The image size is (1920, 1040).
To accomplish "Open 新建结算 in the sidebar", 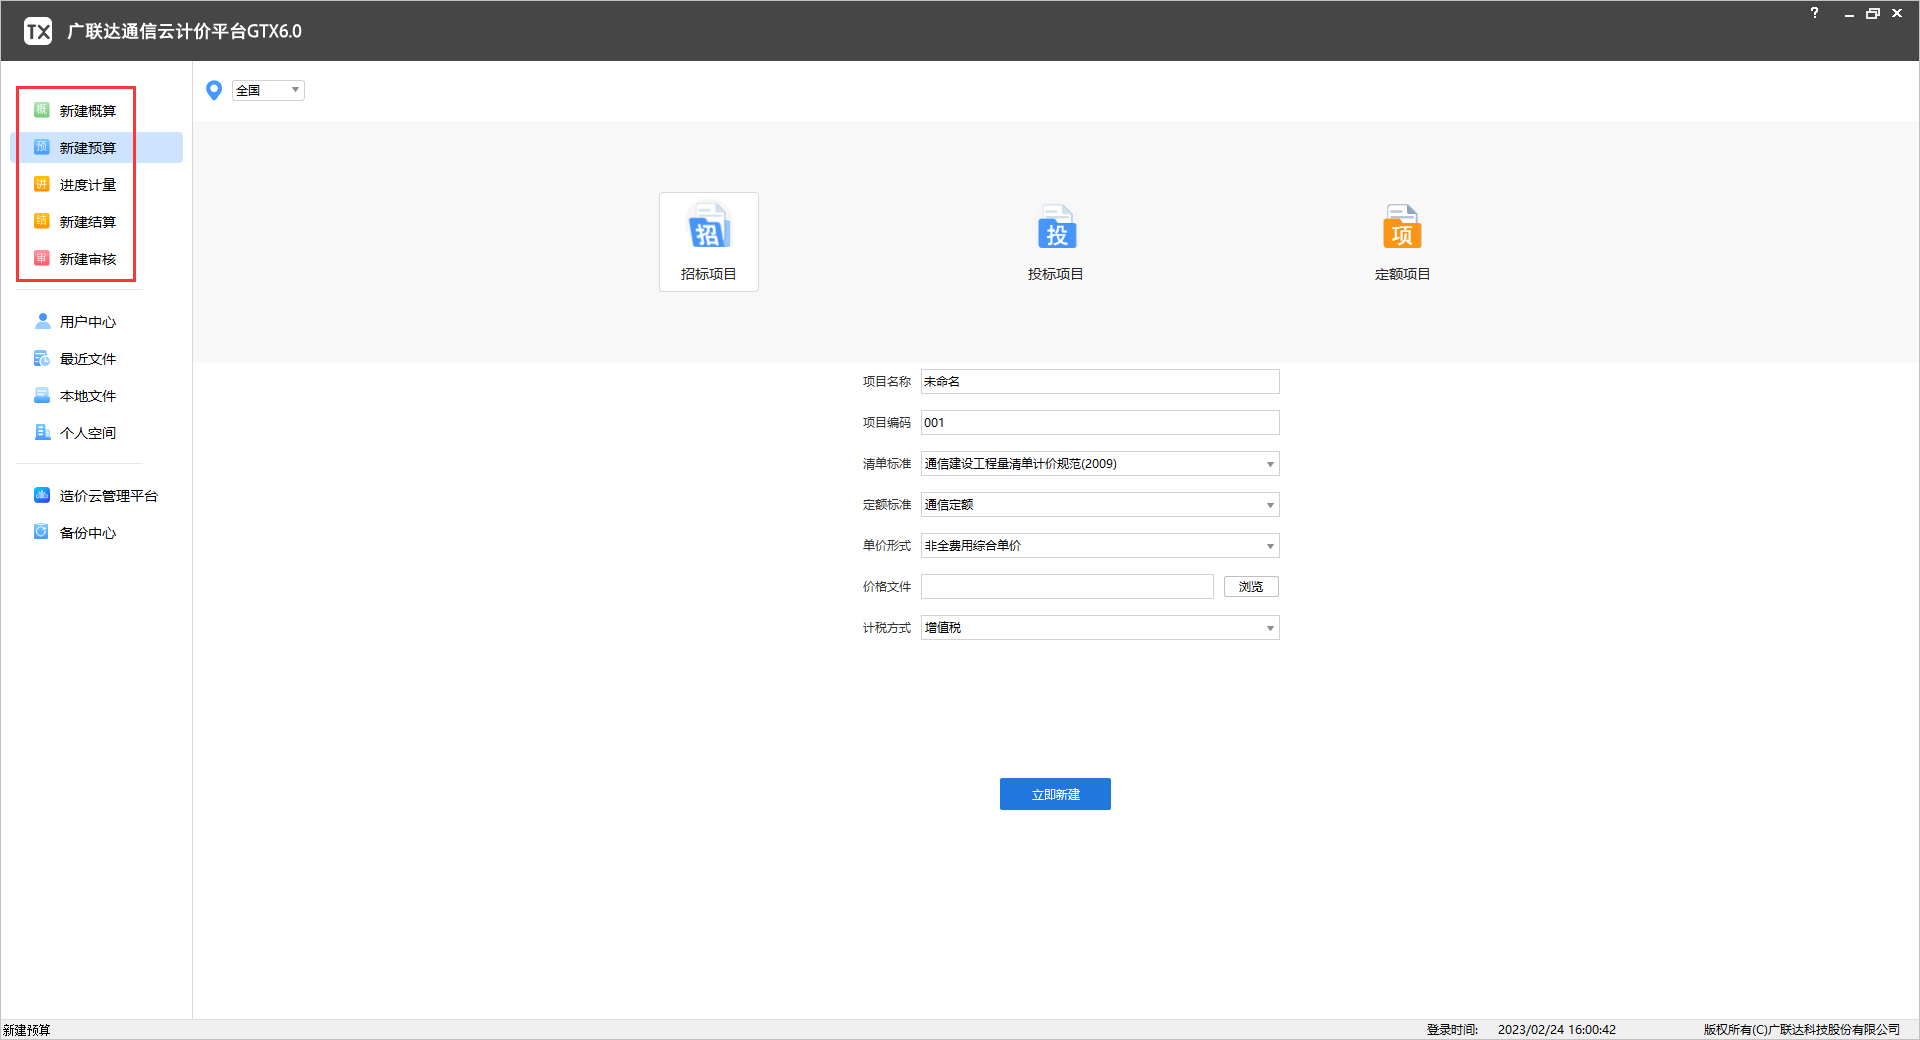I will [x=87, y=222].
